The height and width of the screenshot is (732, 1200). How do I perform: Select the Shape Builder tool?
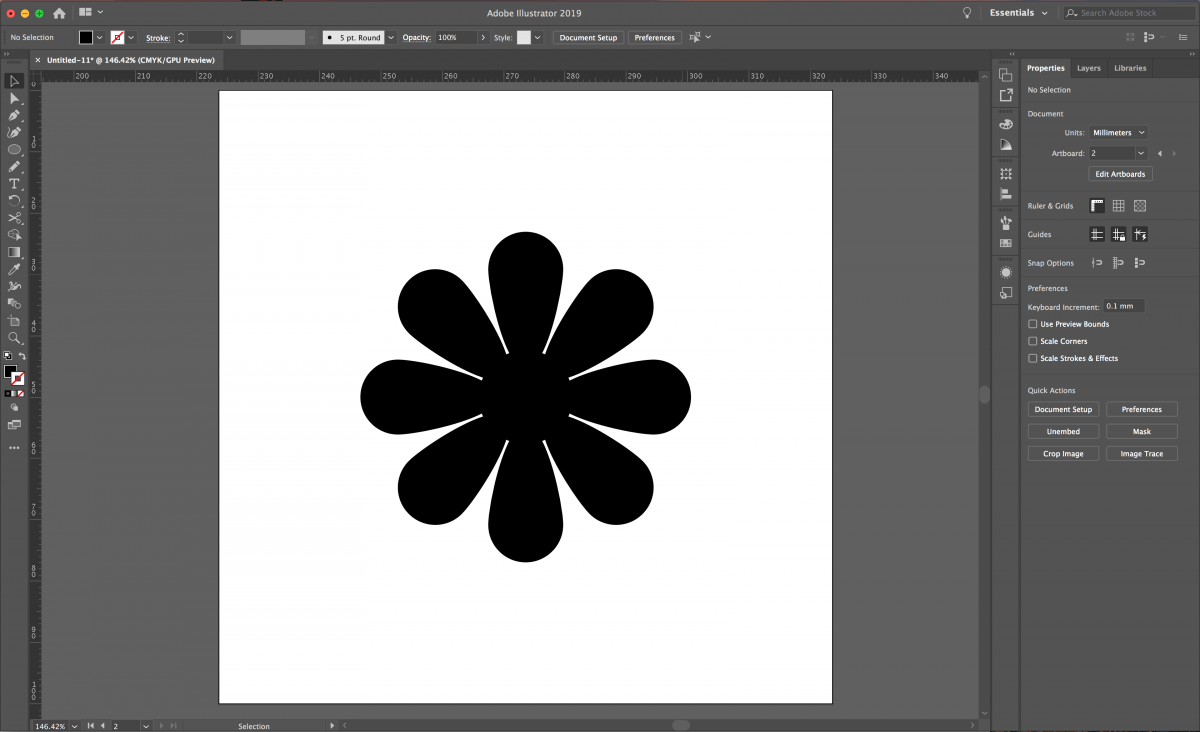pyautogui.click(x=14, y=235)
